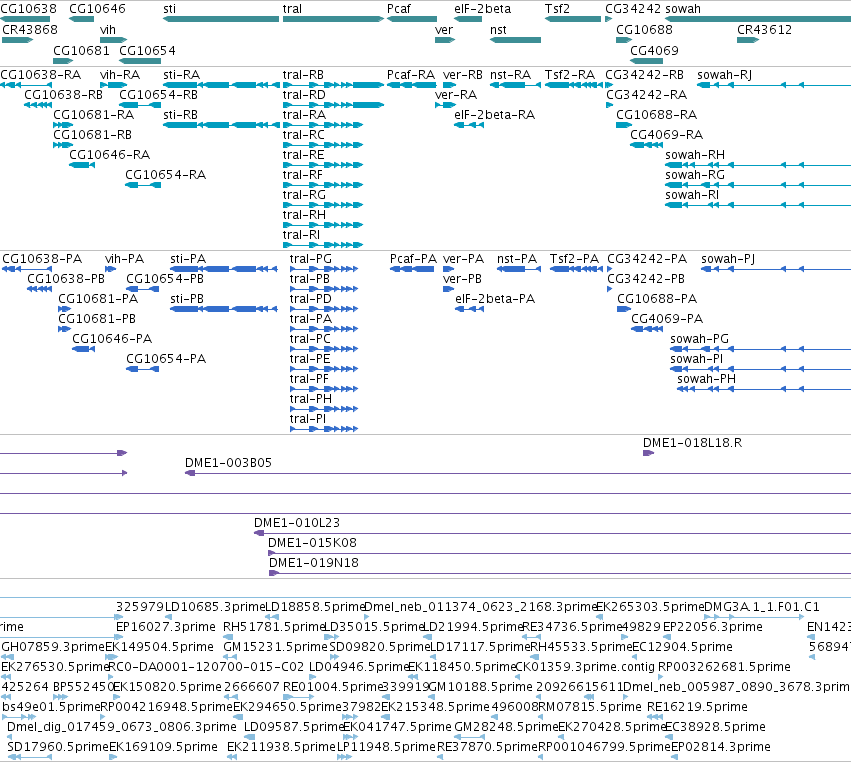The image size is (851, 762).
Task: Click the tral-RI transcript
Action: coord(323,245)
